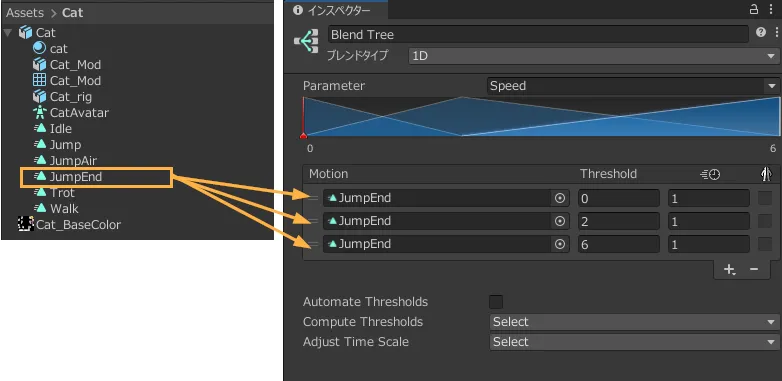Toggle mirror checkbox for first JumpEnd row
782x381 pixels.
(x=765, y=198)
